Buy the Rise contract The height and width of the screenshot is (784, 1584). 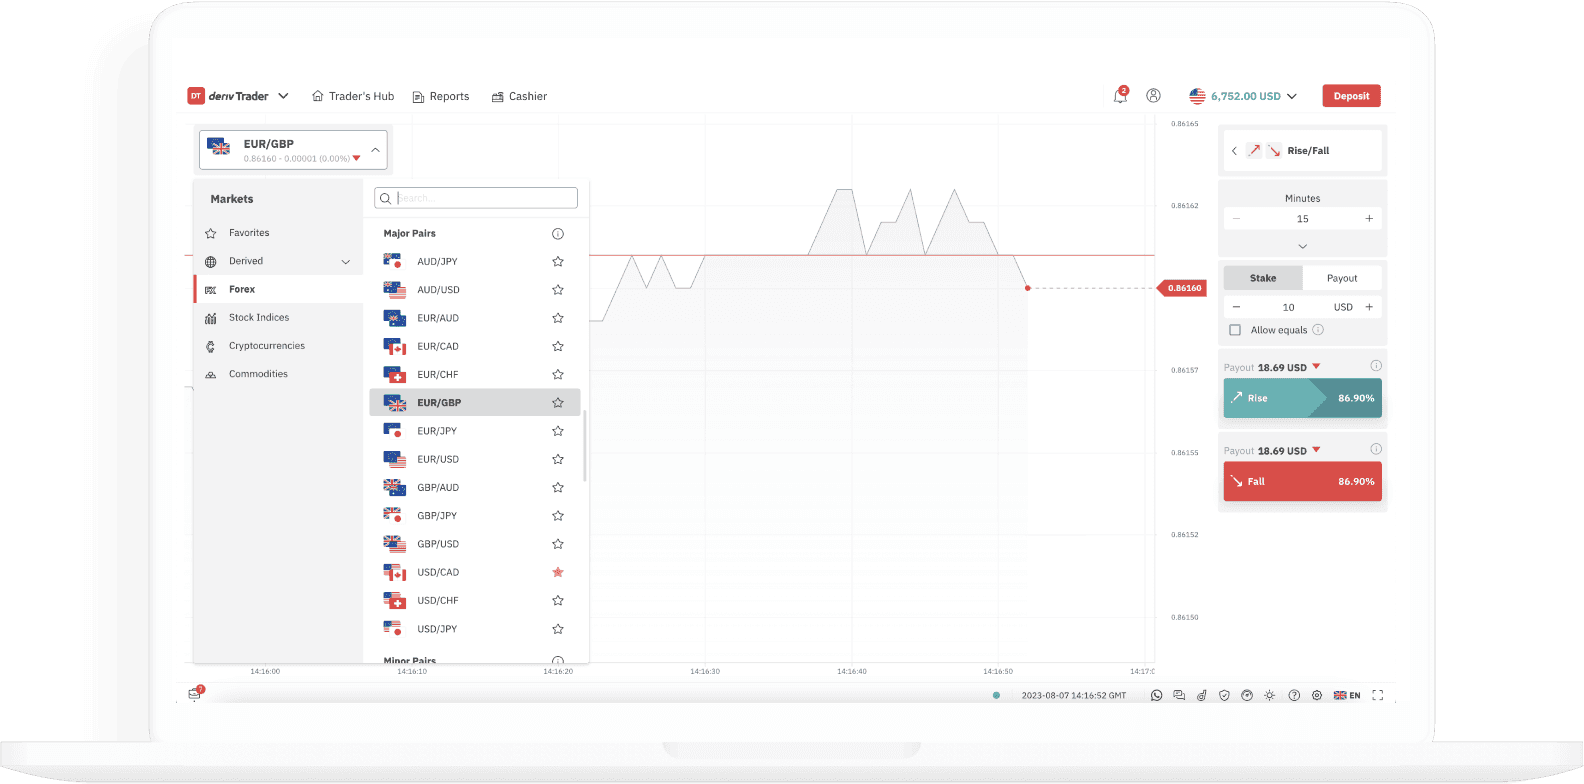tap(1302, 398)
